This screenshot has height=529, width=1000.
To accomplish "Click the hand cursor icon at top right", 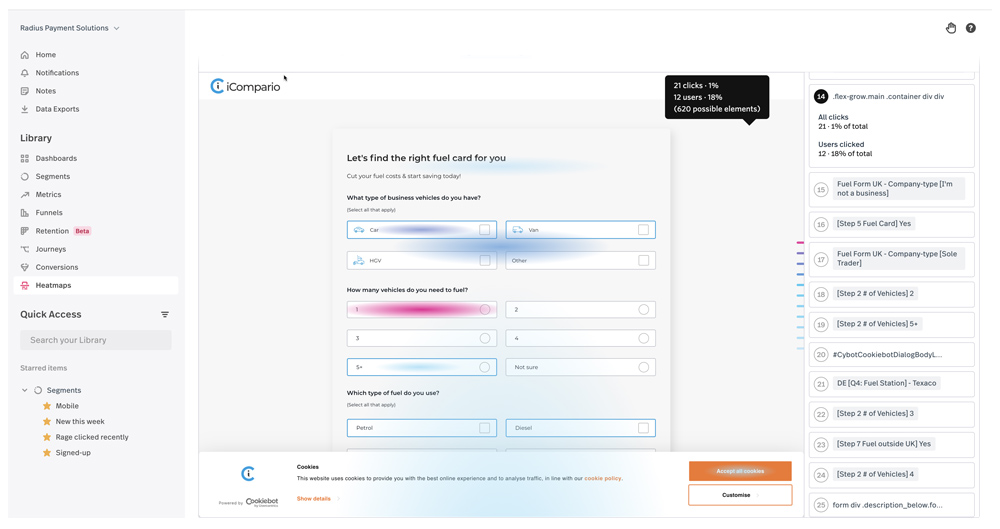I will (x=951, y=28).
